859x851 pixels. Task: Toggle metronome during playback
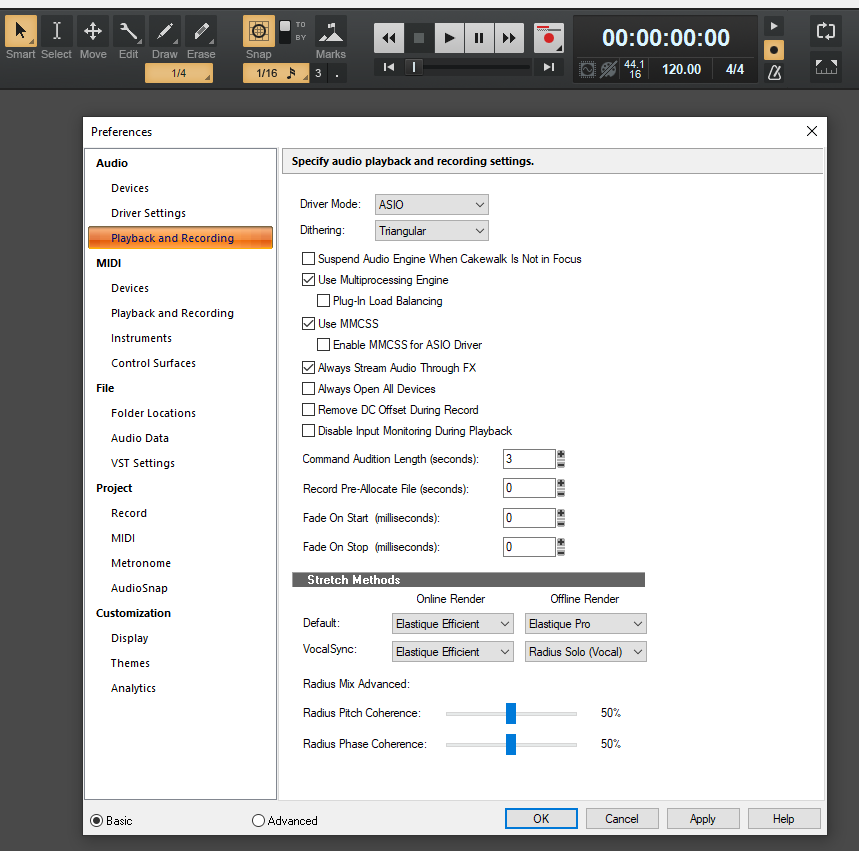(x=774, y=26)
